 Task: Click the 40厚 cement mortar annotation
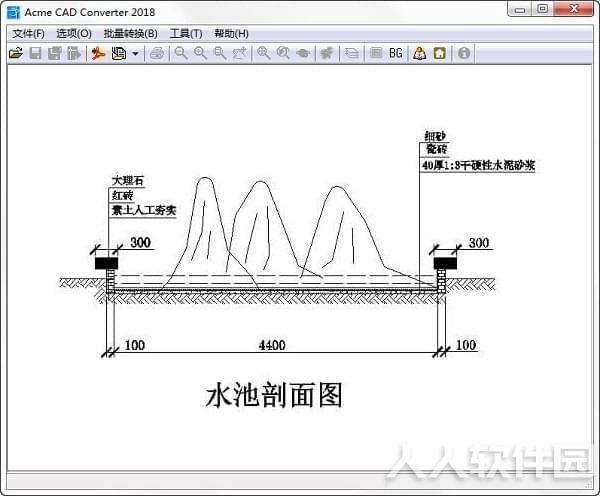[478, 165]
